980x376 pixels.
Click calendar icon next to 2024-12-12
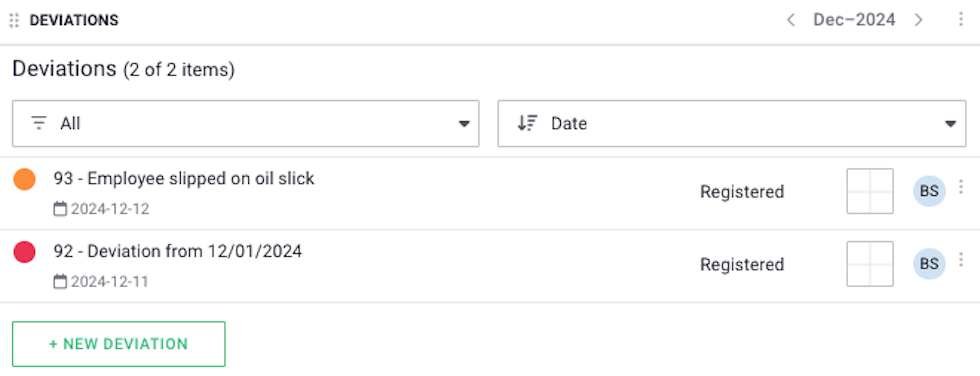[60, 209]
